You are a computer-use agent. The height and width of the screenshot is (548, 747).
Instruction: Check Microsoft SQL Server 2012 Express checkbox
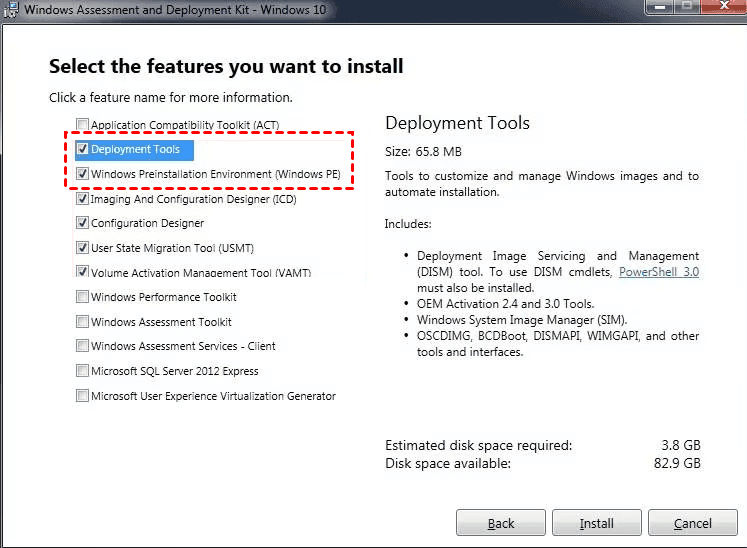pos(82,371)
